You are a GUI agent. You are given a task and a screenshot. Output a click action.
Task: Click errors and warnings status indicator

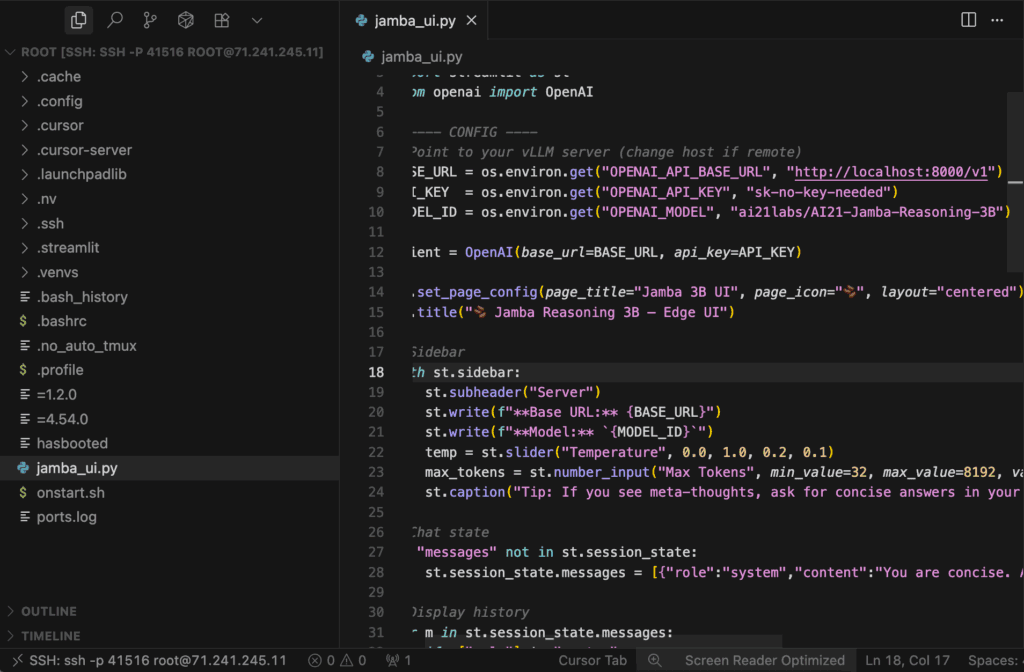pos(338,660)
